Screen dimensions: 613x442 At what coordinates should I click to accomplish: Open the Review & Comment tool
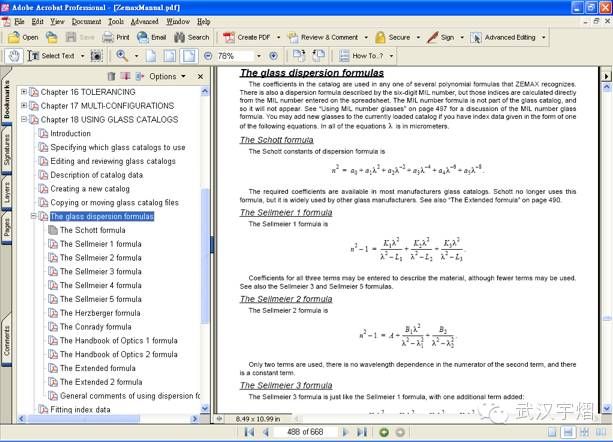click(323, 38)
